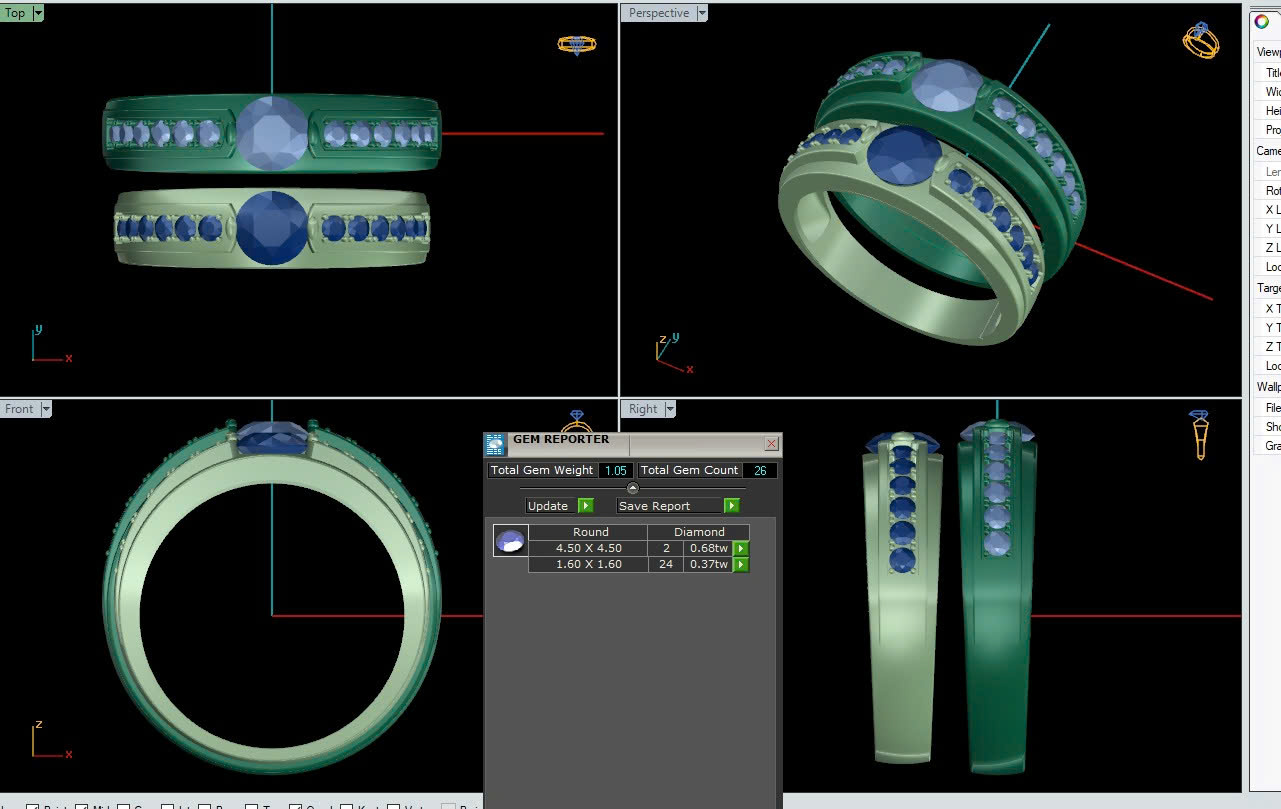Viewport: 1281px width, 809px height.
Task: Open the Right viewport dropdown arrow
Action: [670, 409]
